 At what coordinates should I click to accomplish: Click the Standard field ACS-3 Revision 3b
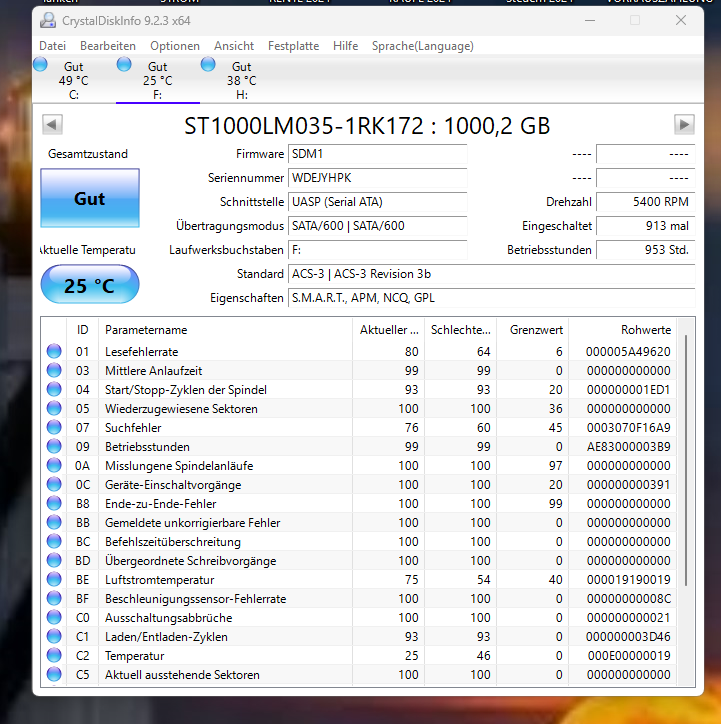(x=492, y=274)
